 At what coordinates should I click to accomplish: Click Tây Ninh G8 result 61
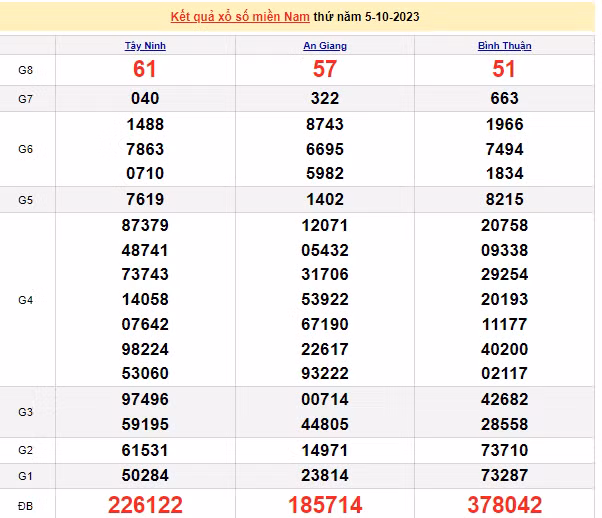tap(146, 69)
